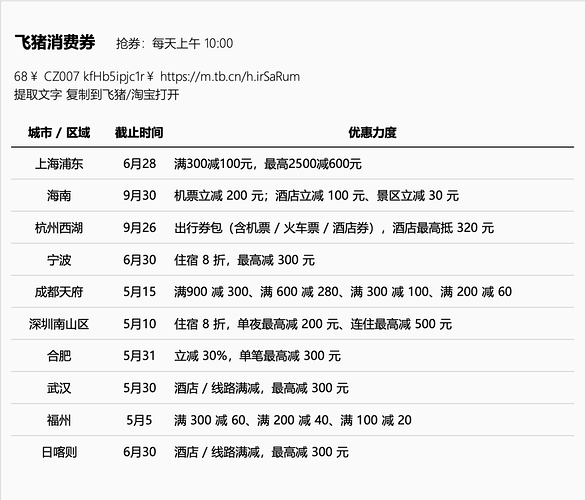Select the 深圳南山区 city cell

click(x=59, y=324)
